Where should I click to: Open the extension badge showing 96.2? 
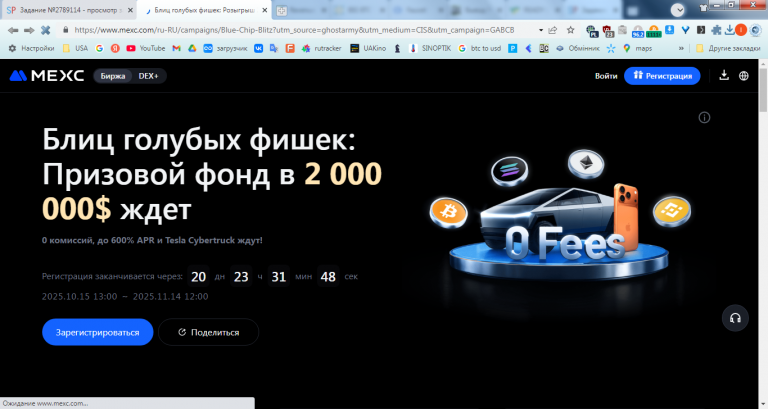tap(638, 31)
